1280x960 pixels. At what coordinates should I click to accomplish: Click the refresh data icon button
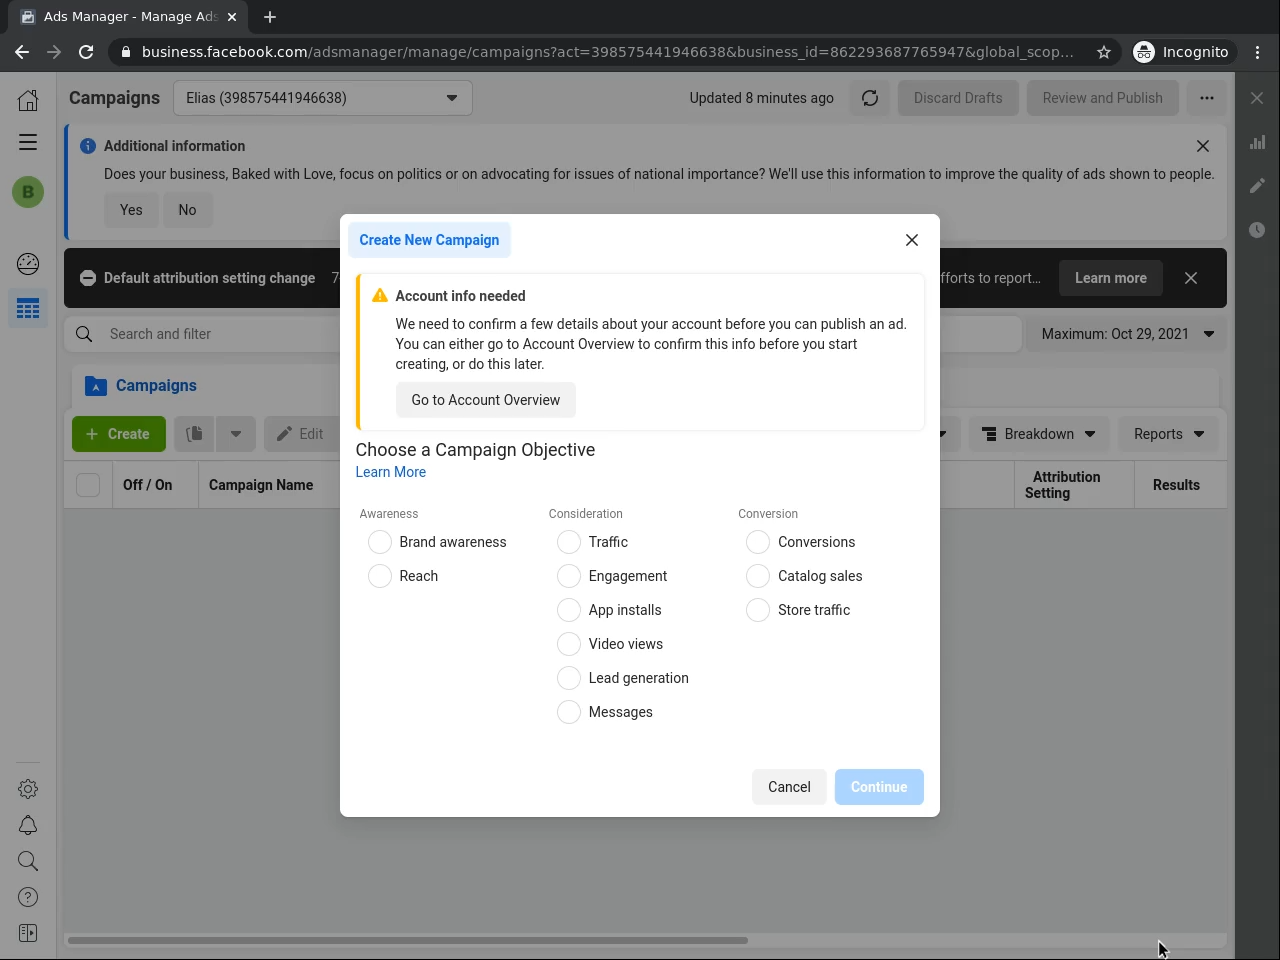870,98
